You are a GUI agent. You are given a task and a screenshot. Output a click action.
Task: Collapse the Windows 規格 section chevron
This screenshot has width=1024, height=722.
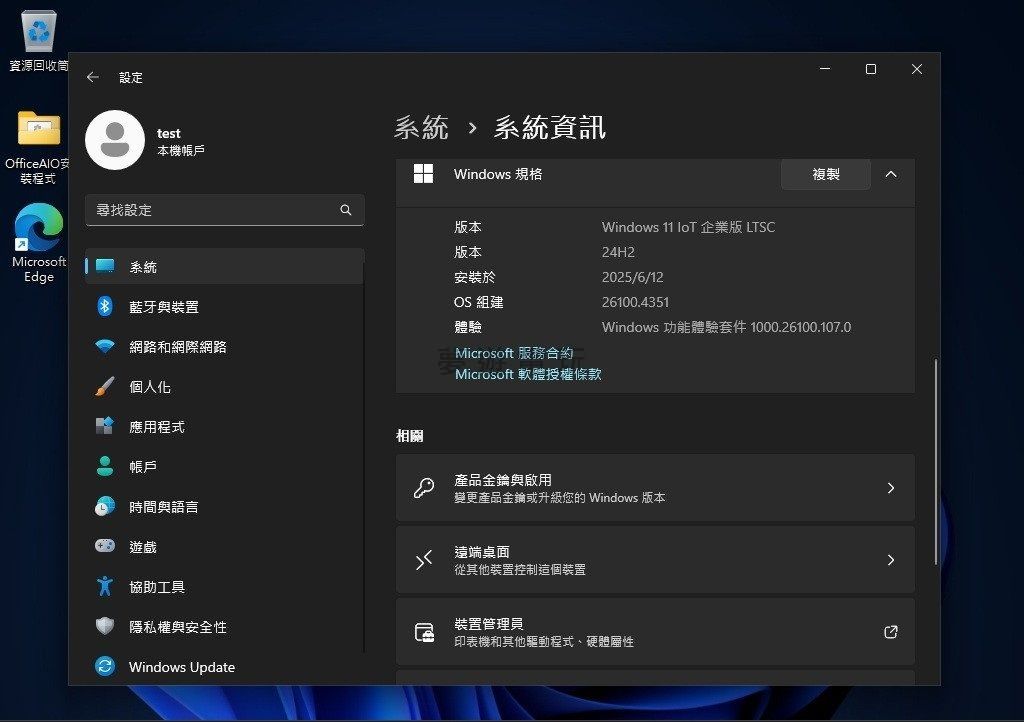coord(891,174)
